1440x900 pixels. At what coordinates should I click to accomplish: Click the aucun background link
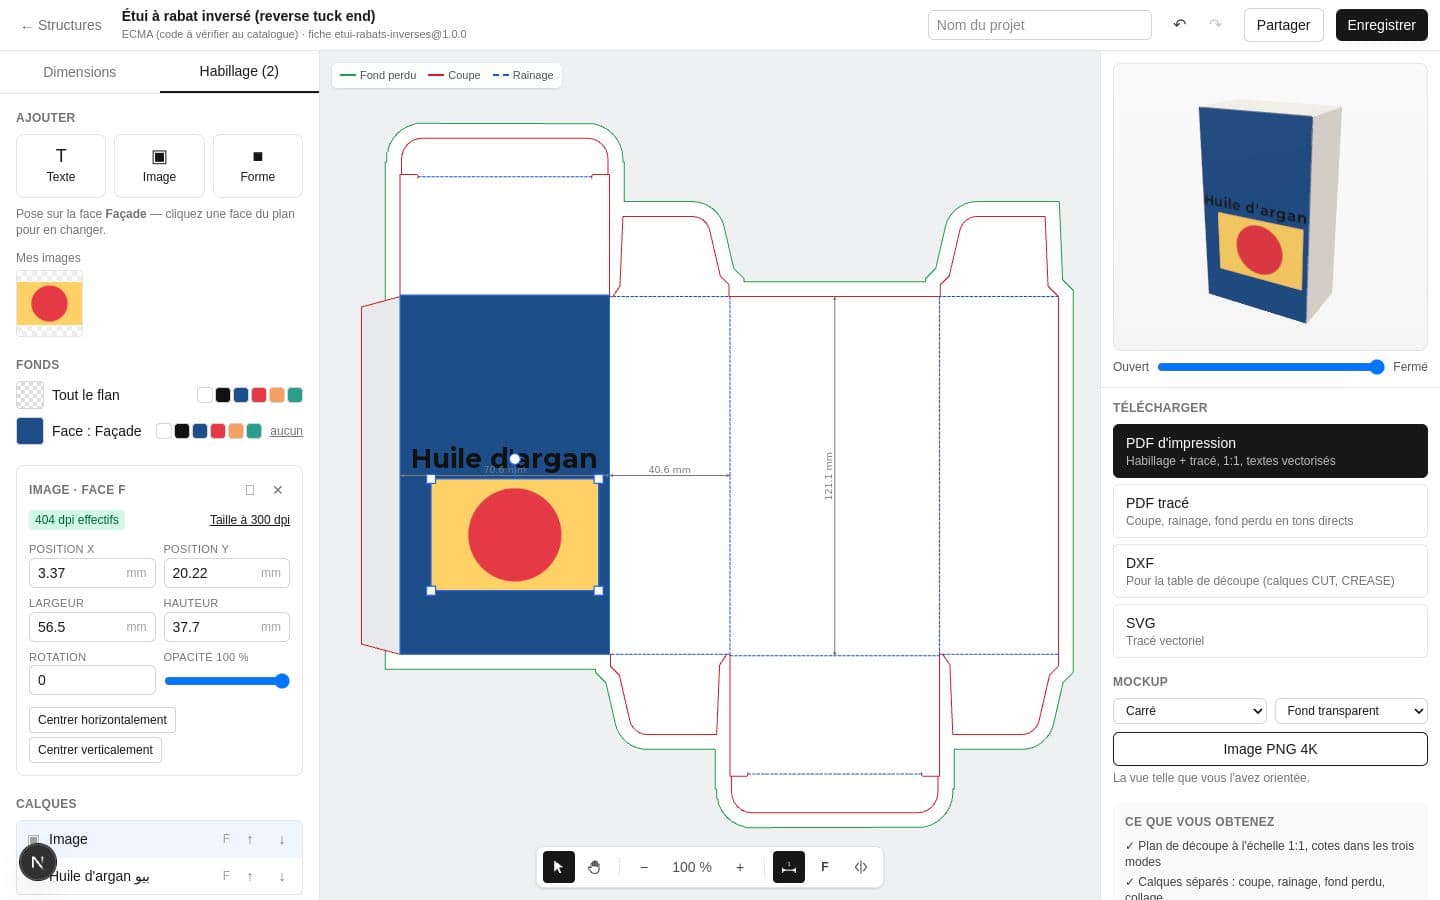click(x=286, y=431)
